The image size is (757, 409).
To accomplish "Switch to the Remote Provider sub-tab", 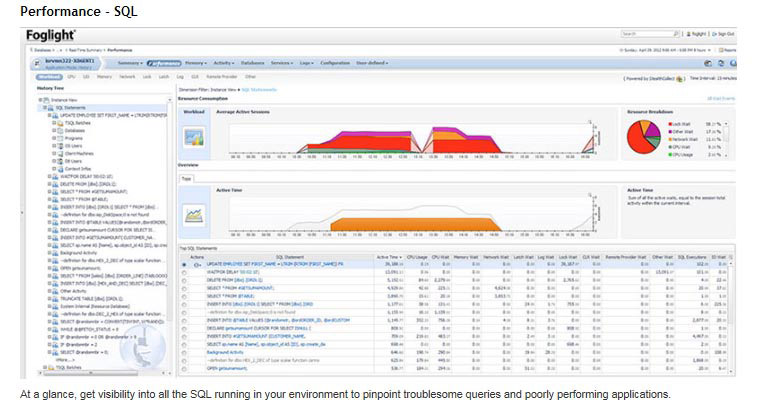I will [222, 77].
